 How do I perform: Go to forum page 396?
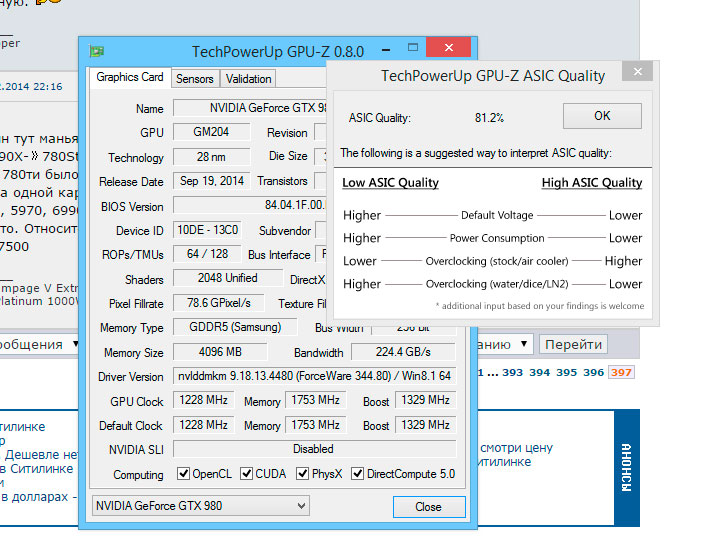pos(594,373)
